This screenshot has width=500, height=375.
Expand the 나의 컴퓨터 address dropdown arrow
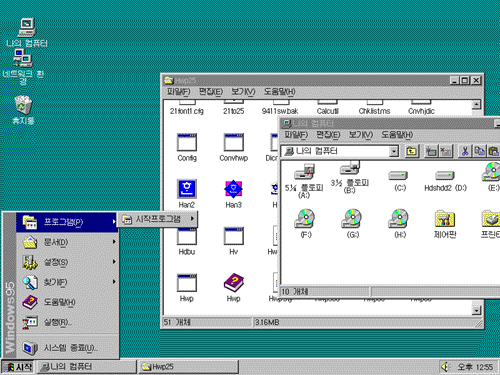(x=394, y=152)
